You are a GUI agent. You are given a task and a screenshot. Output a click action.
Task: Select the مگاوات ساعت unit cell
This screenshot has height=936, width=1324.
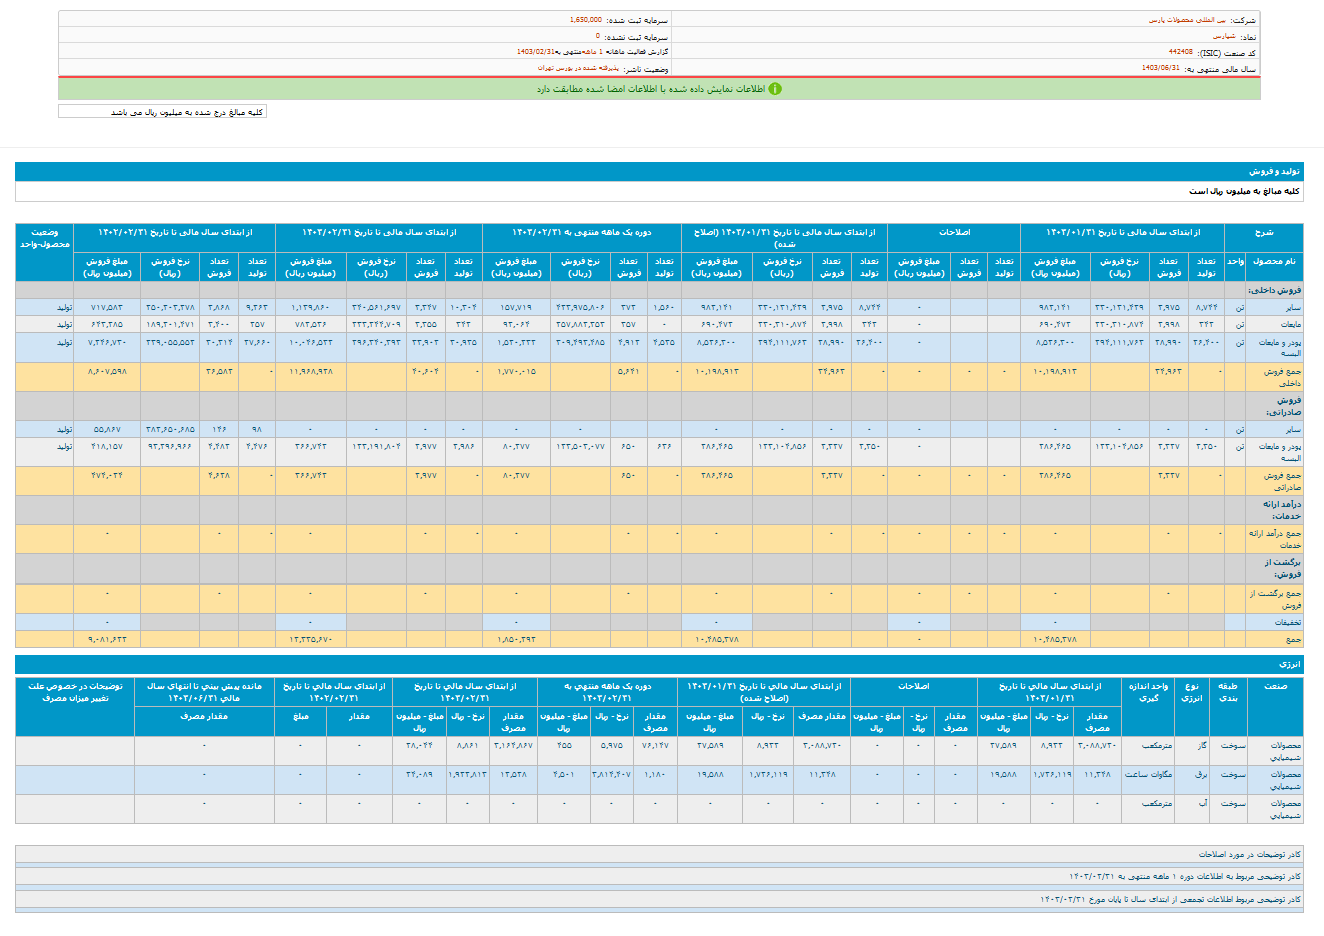tap(1148, 774)
